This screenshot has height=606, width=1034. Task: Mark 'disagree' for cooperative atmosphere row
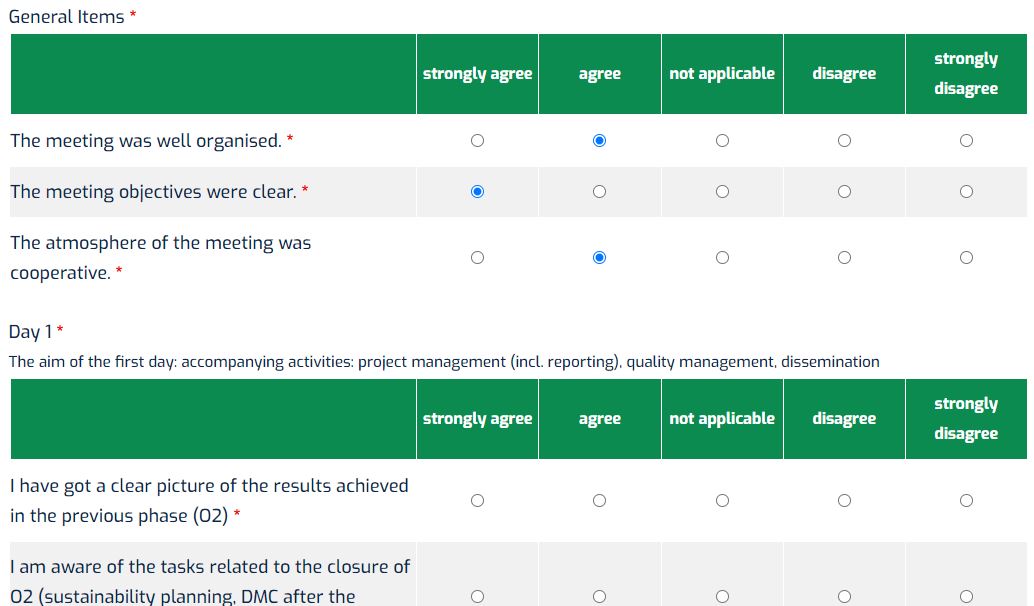tap(844, 258)
